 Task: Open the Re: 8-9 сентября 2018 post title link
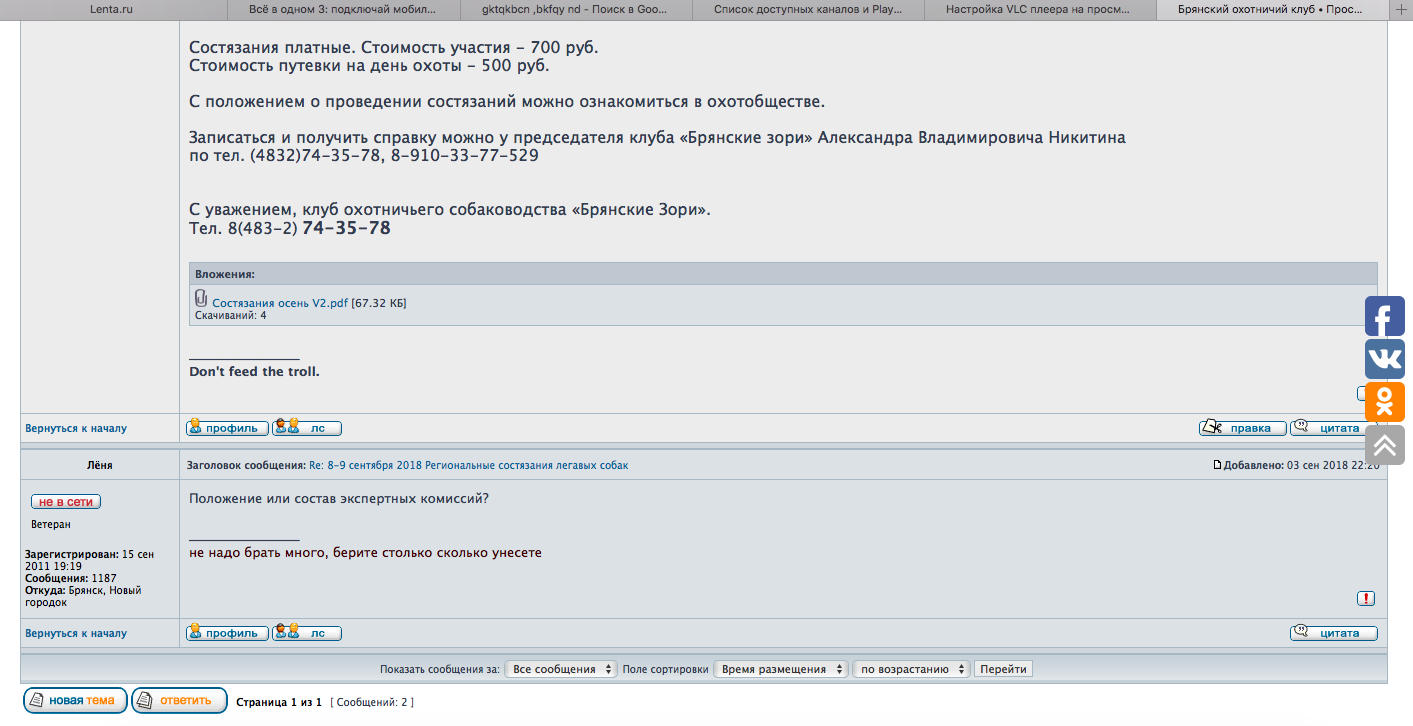[x=468, y=465]
